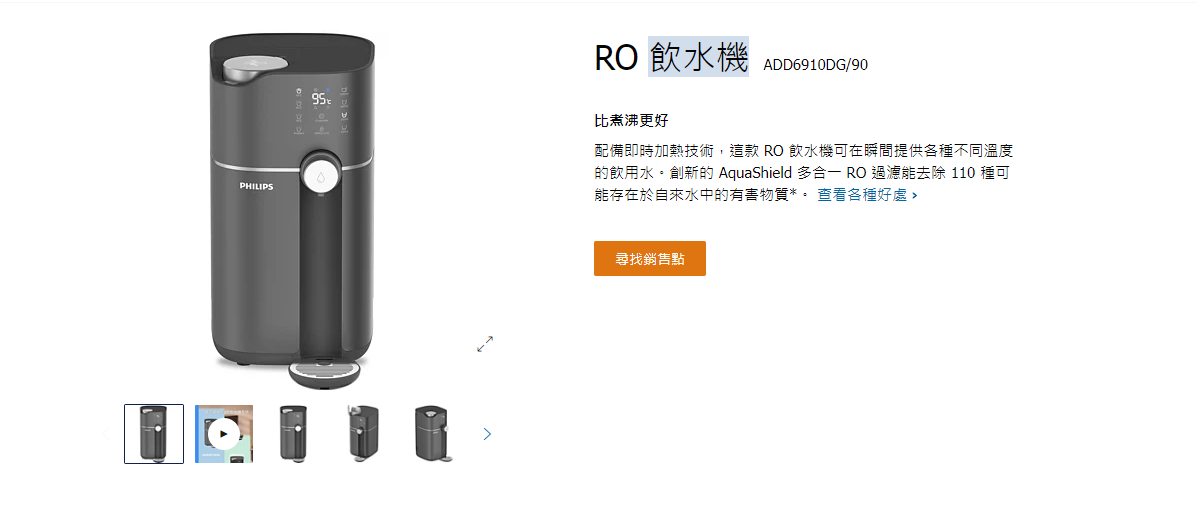Open the 查看各種好處 link
1197x509 pixels.
867,195
